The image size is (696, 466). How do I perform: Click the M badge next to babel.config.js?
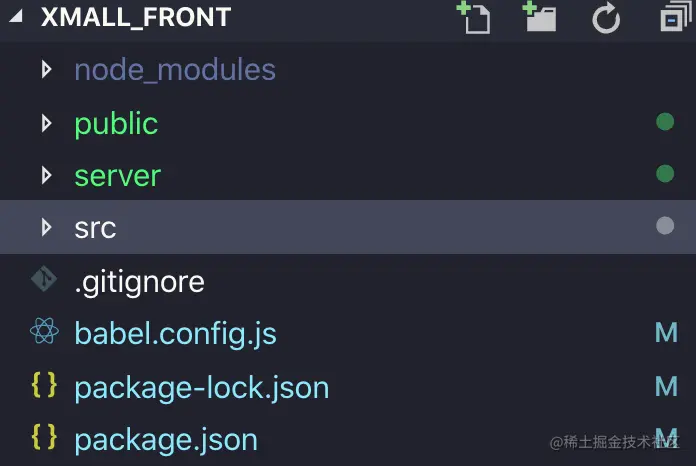[666, 332]
